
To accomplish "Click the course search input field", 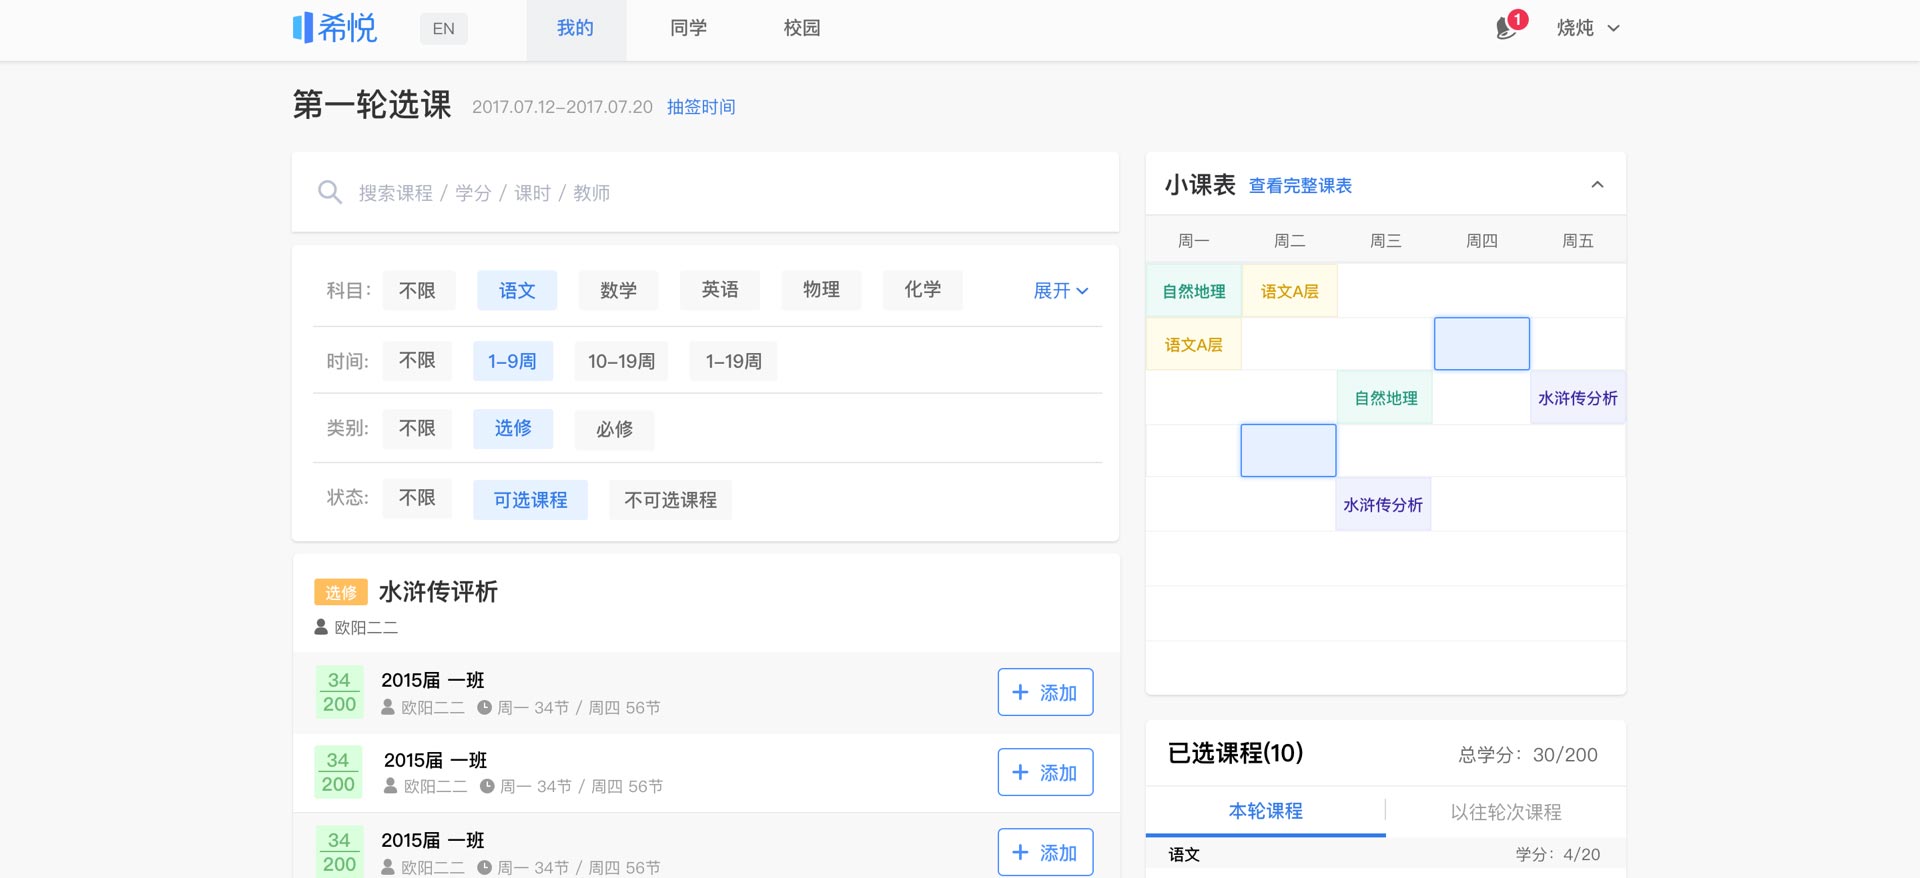I will click(720, 192).
